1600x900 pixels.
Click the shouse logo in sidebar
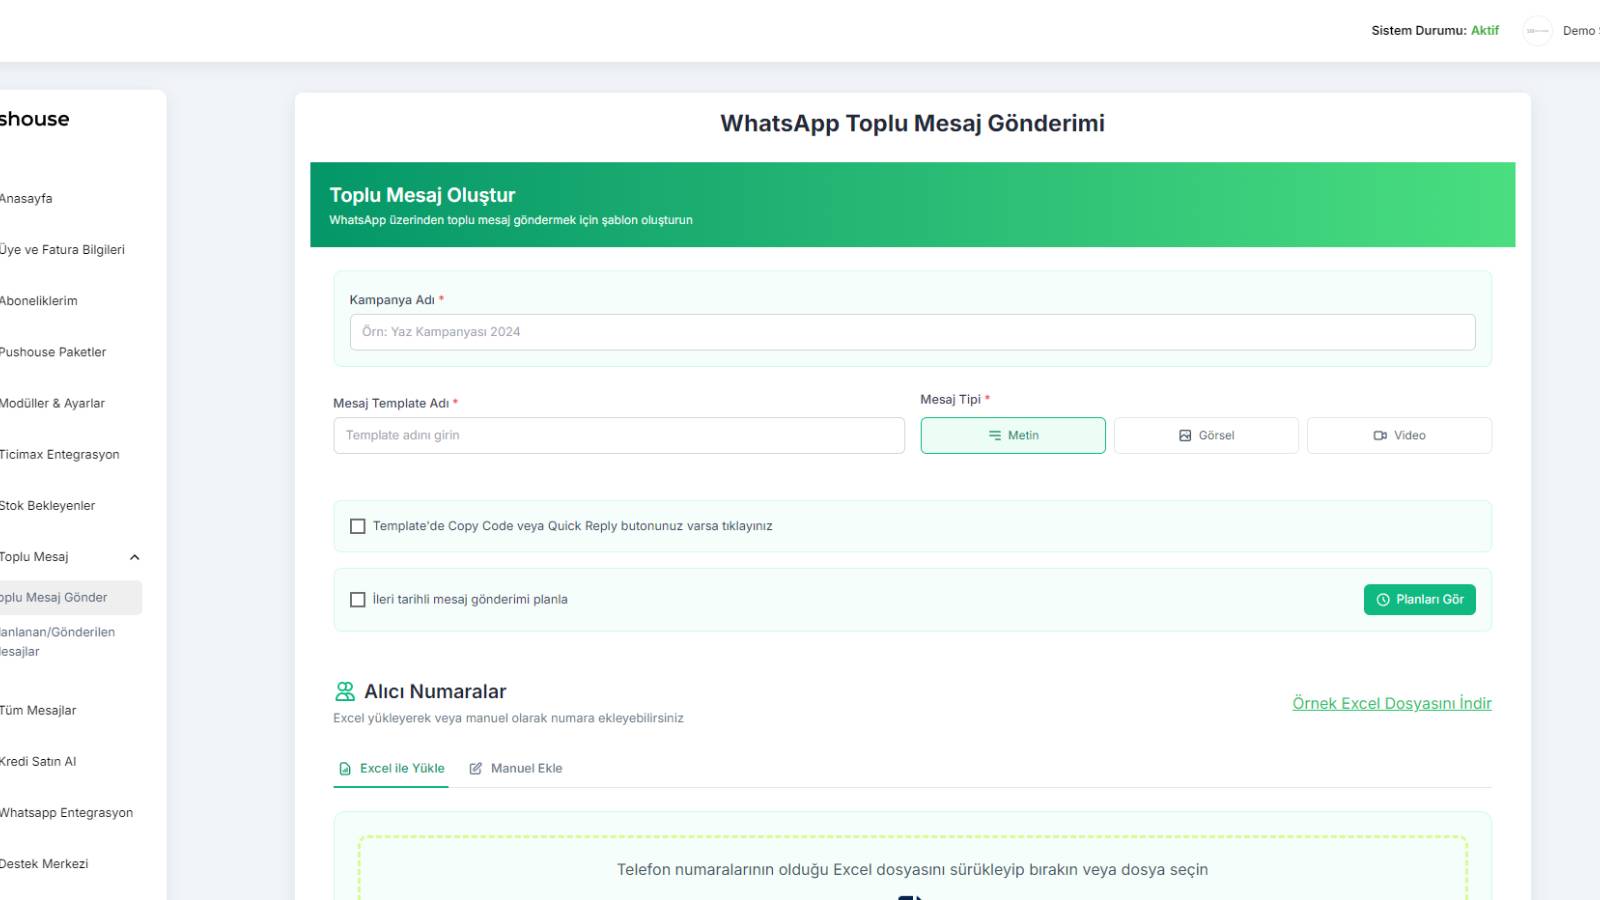(x=34, y=119)
